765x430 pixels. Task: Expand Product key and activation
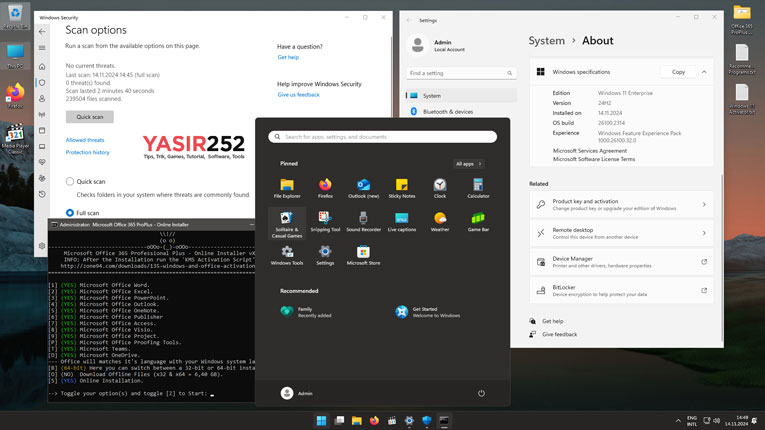point(621,205)
